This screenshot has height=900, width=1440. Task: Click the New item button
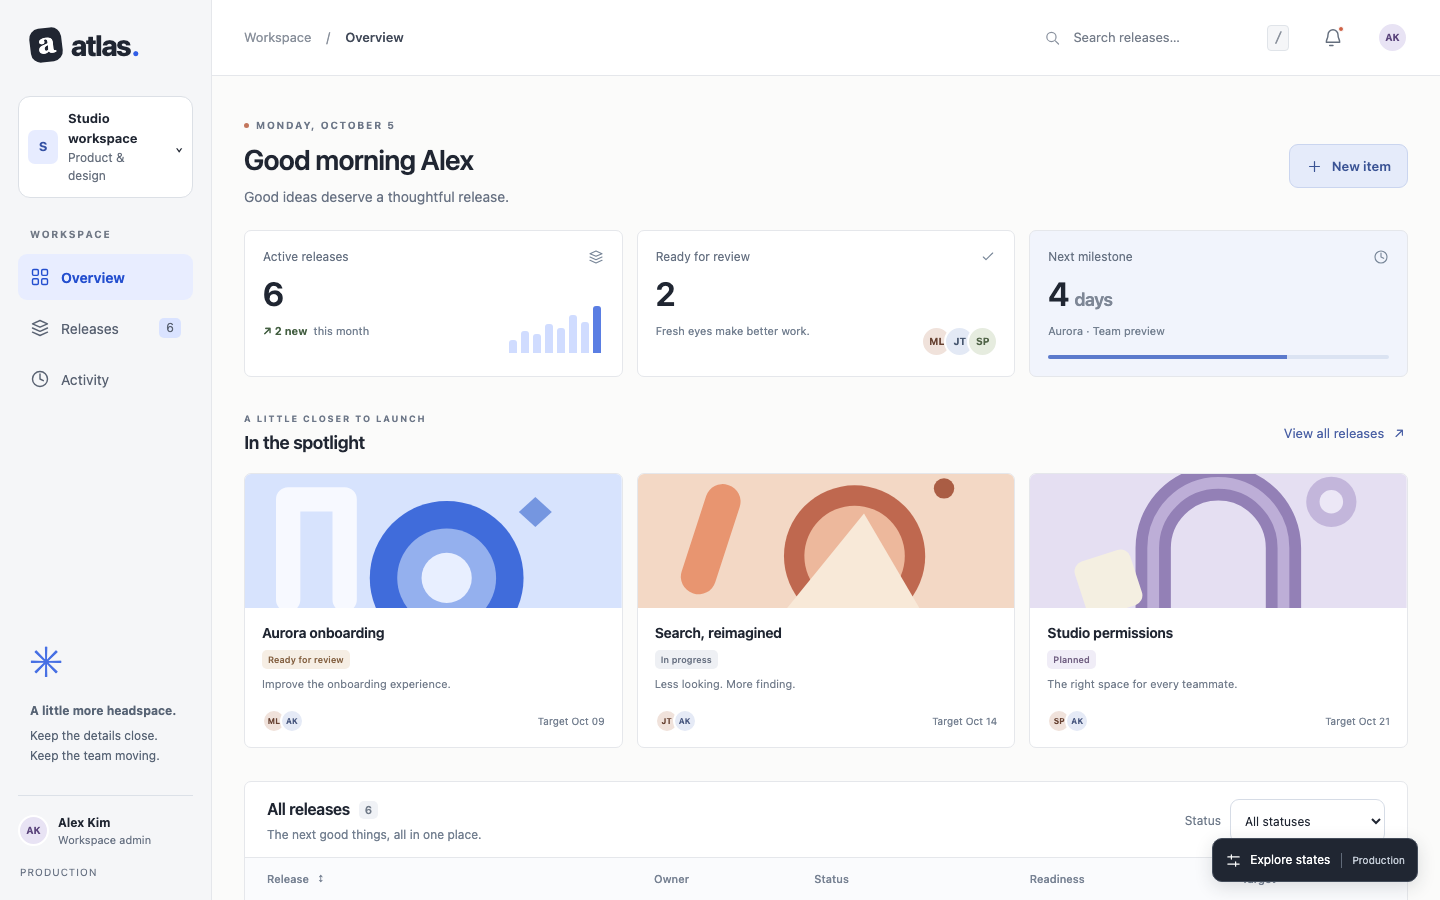point(1348,166)
